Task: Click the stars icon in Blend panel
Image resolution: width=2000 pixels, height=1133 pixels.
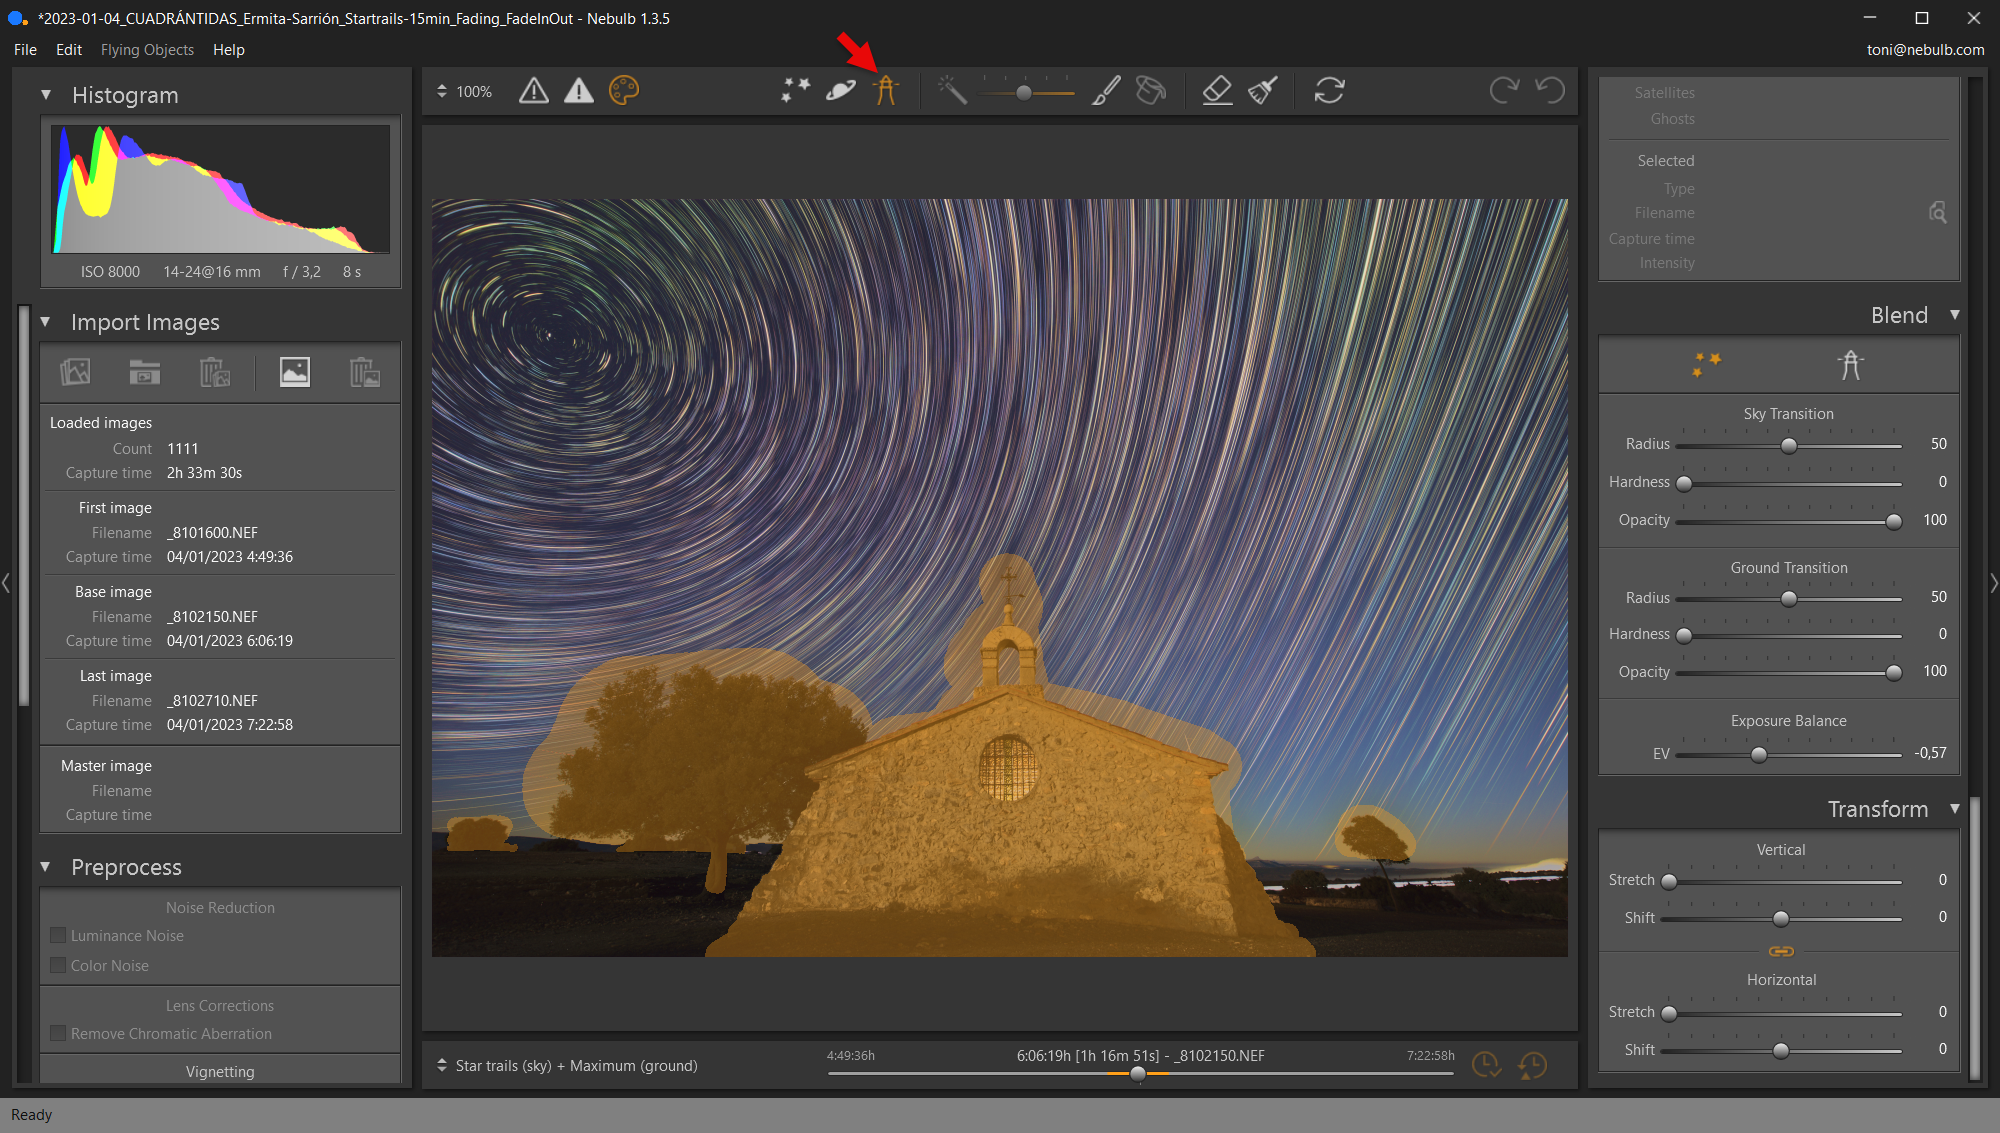Action: coord(1707,365)
